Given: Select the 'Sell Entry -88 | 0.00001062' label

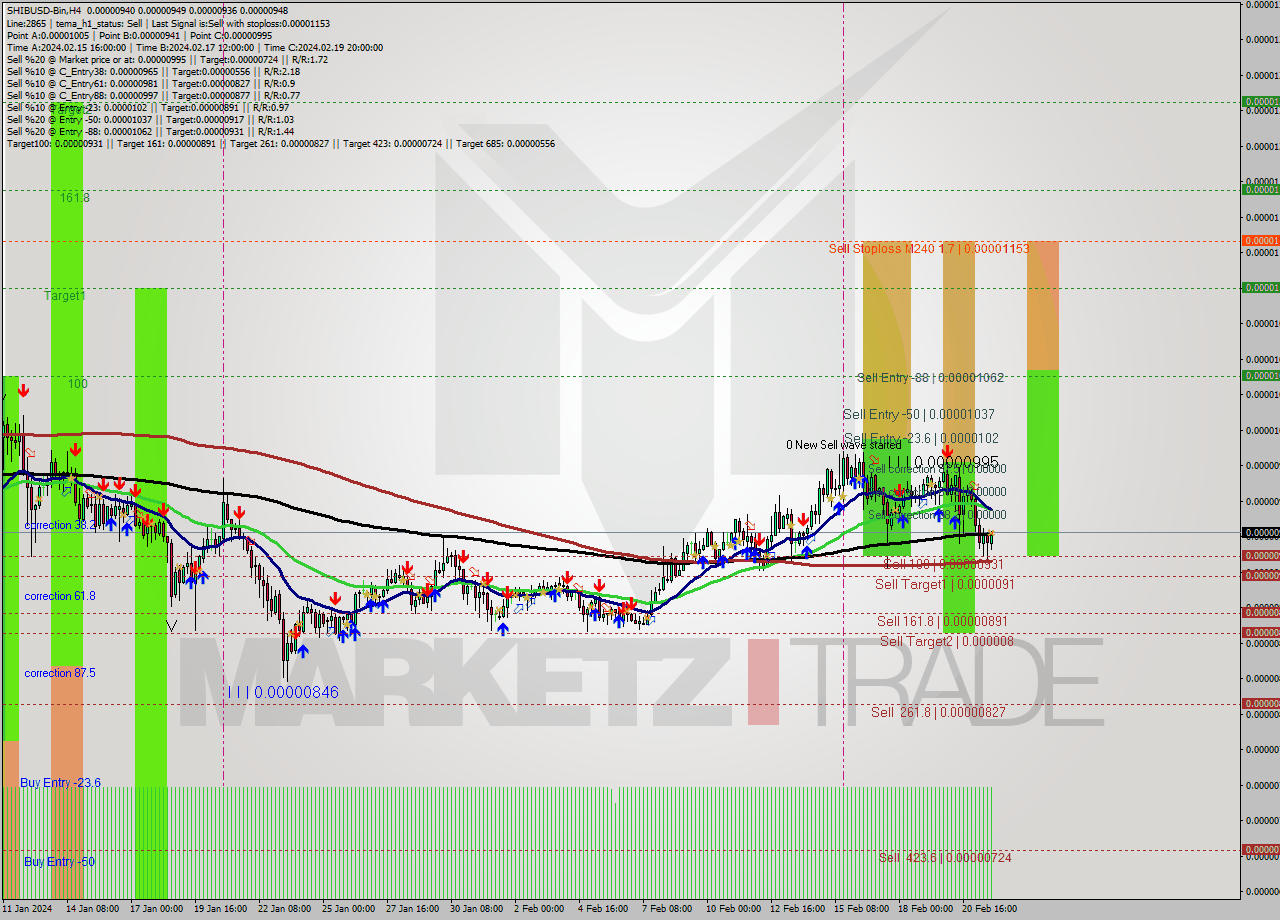Looking at the screenshot, I should 930,377.
